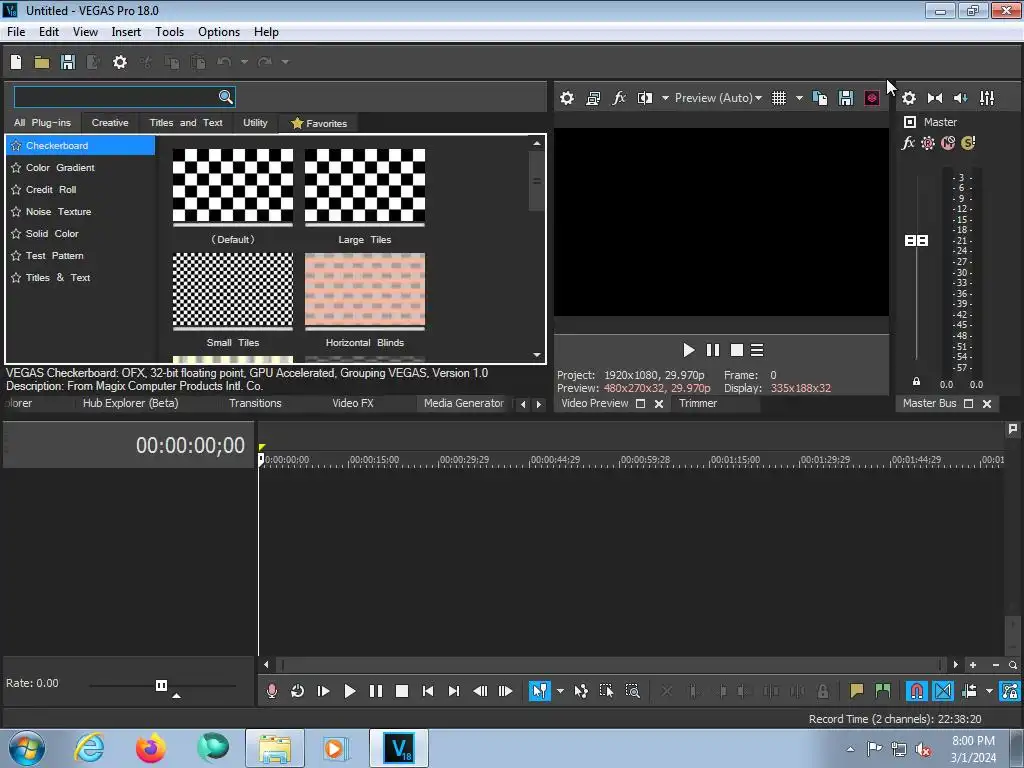Toggle the Master fader channel lock icon
The width and height of the screenshot is (1024, 768).
[x=916, y=381]
